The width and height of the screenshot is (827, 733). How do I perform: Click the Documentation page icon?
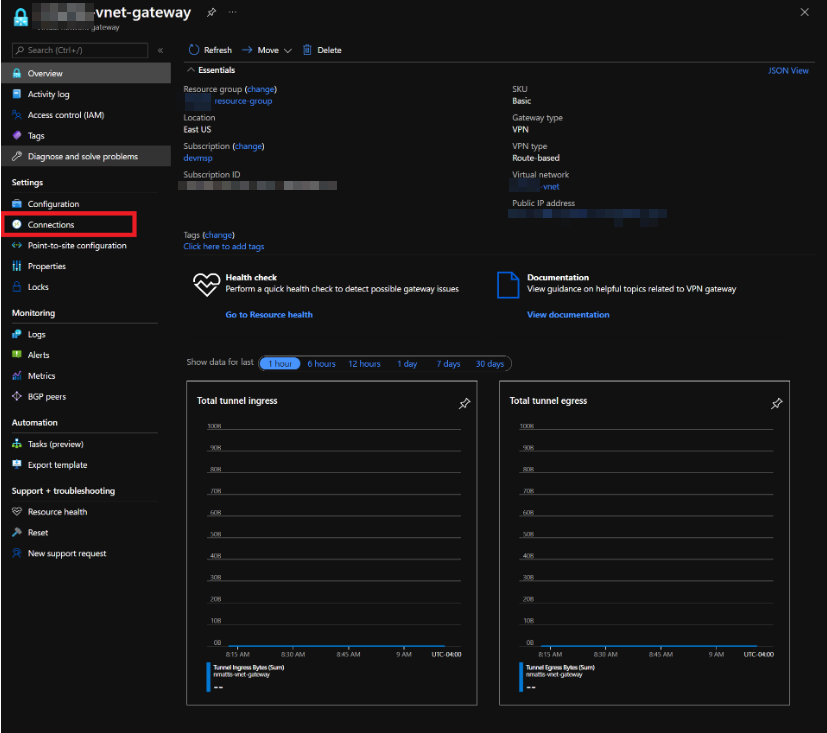pyautogui.click(x=508, y=285)
